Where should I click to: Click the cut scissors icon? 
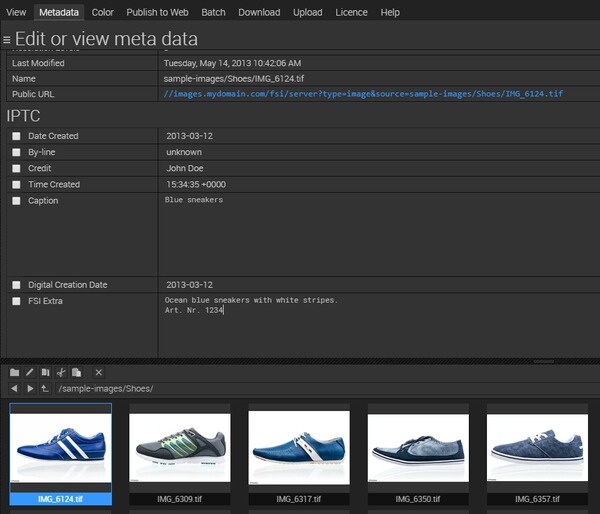click(x=61, y=372)
